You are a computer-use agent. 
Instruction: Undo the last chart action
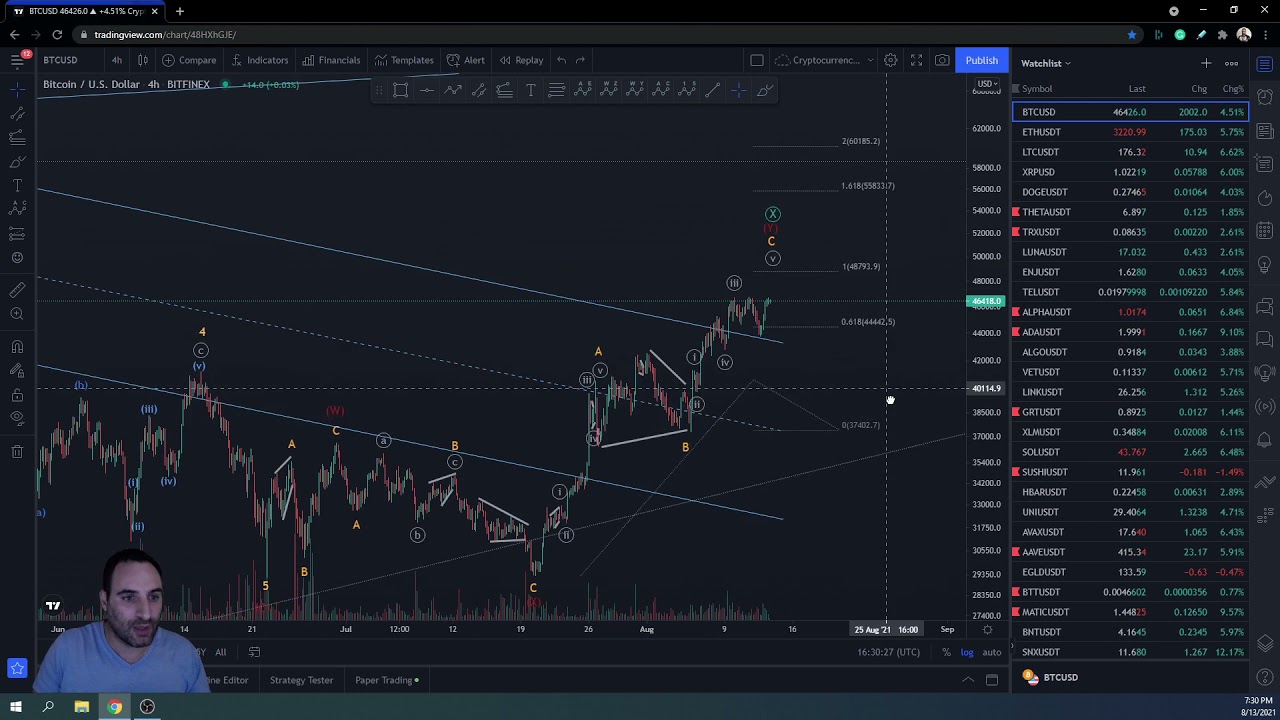(562, 60)
